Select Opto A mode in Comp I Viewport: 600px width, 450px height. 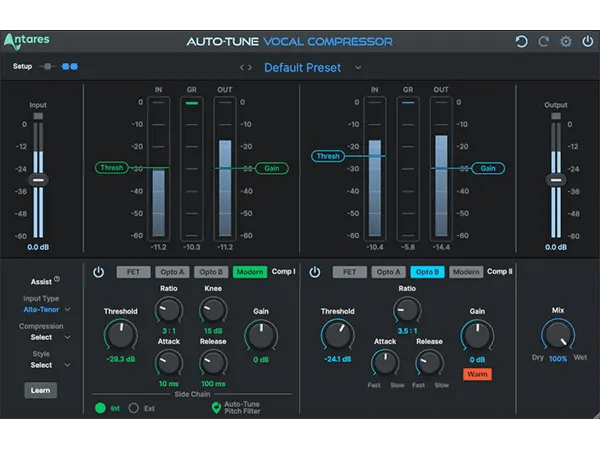click(x=172, y=272)
